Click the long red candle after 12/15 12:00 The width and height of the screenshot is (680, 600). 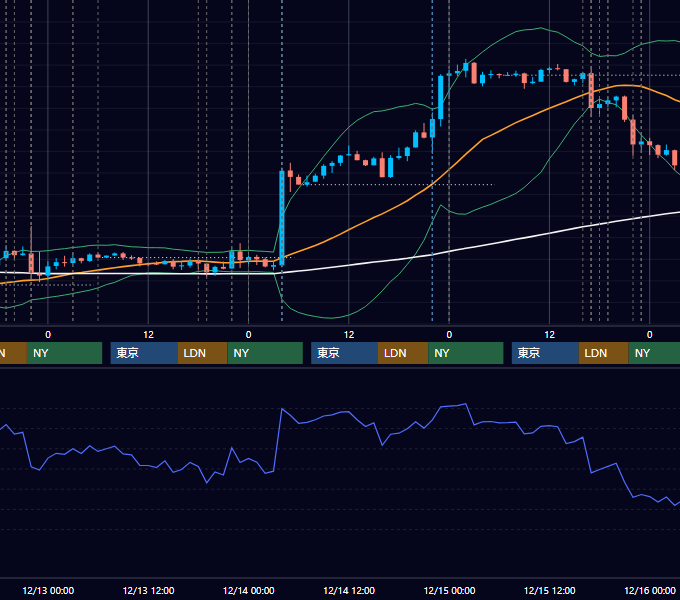point(591,91)
